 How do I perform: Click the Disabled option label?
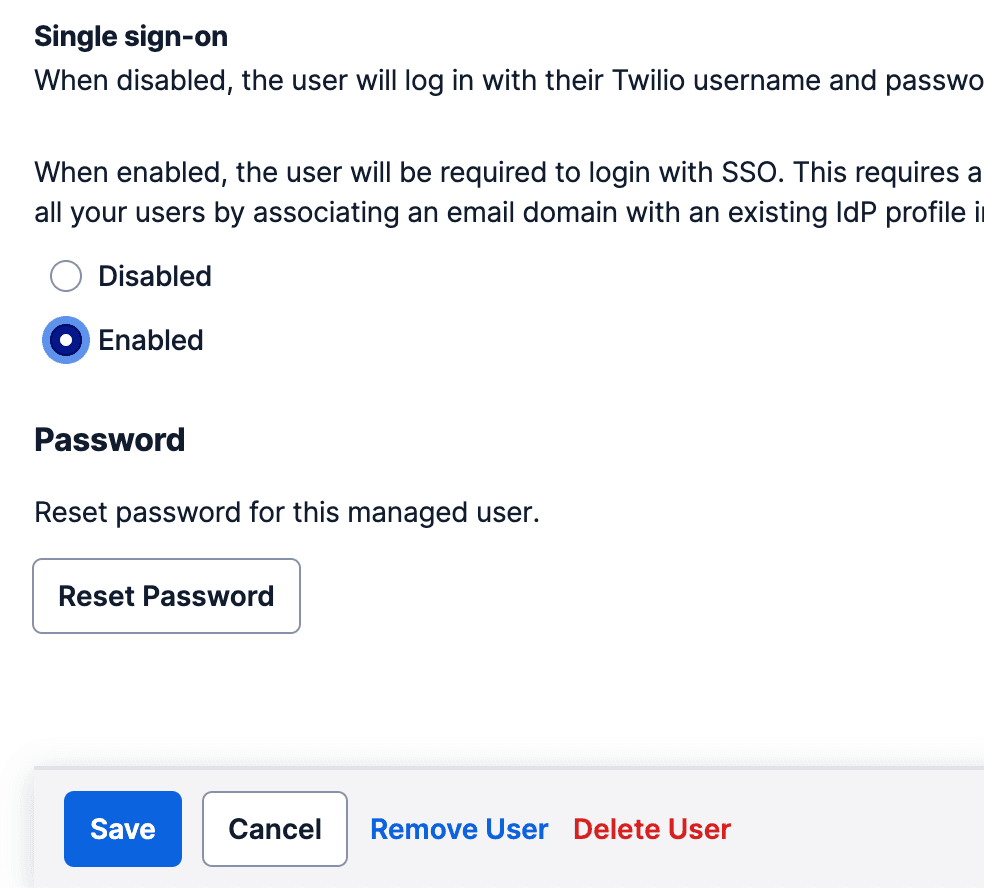(x=154, y=276)
